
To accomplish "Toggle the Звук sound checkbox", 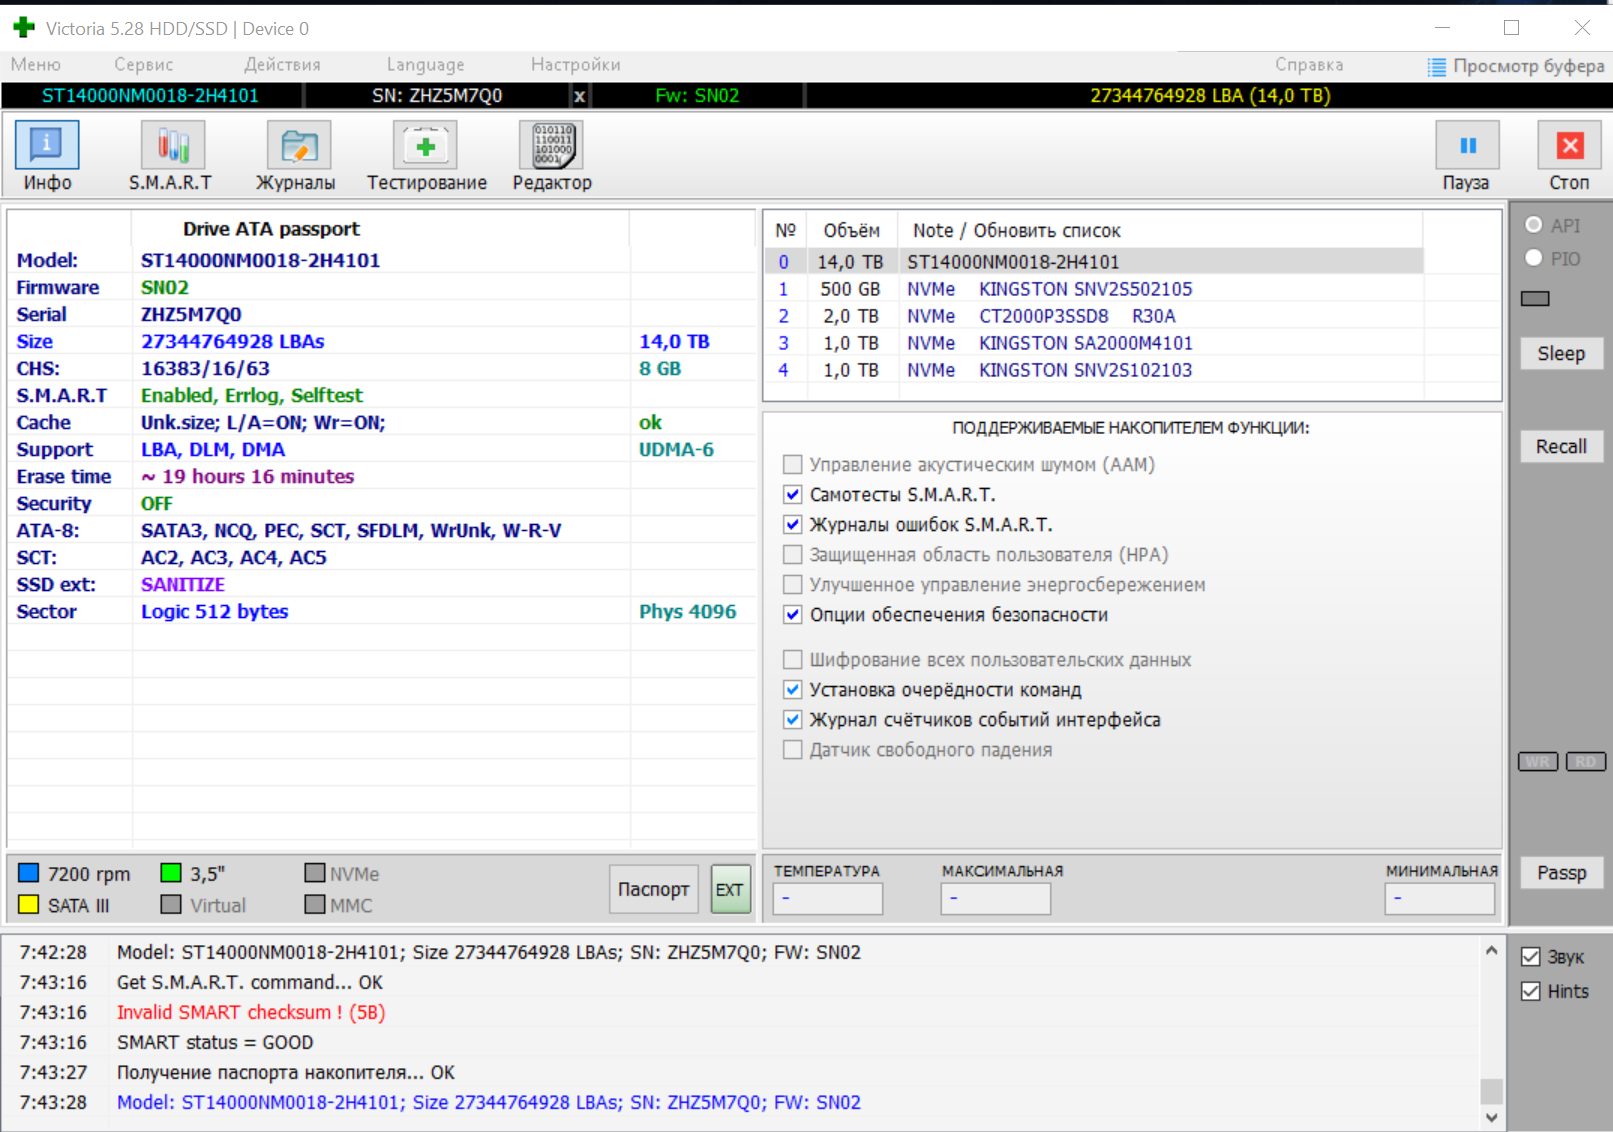I will pos(1531,957).
